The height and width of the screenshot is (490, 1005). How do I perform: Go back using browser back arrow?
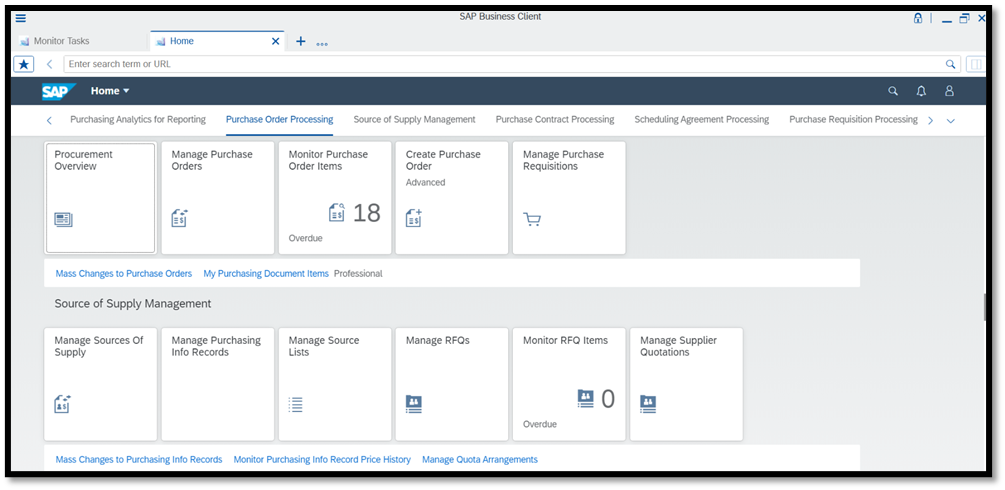click(49, 64)
